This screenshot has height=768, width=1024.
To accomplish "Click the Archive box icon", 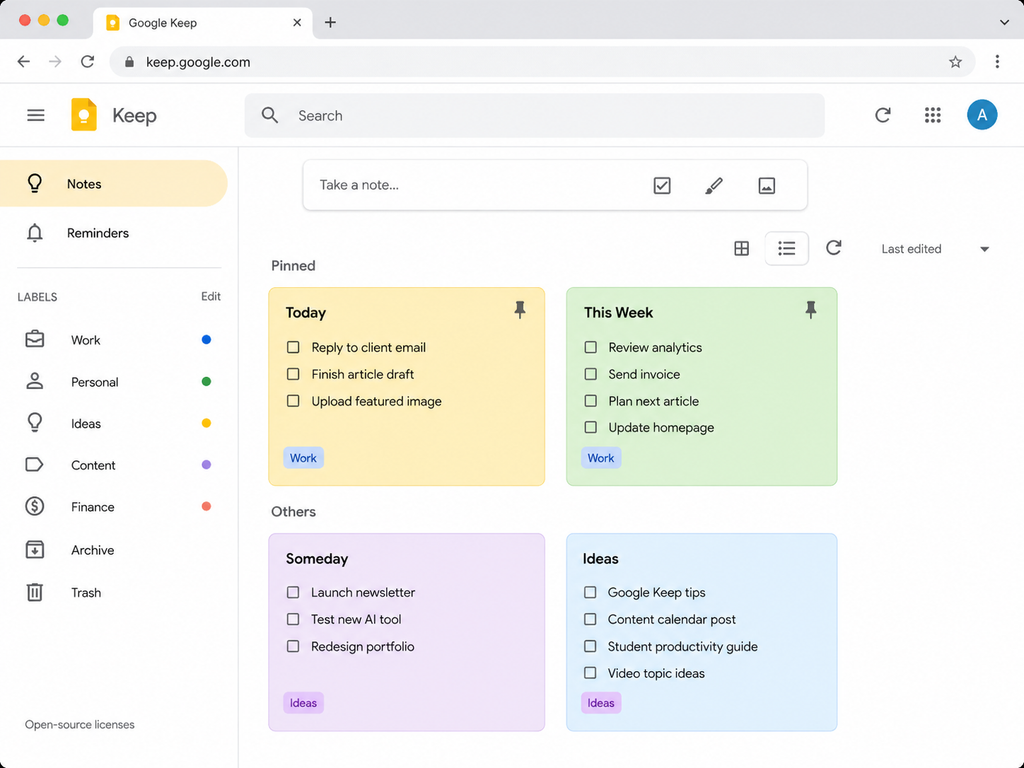I will (x=35, y=550).
